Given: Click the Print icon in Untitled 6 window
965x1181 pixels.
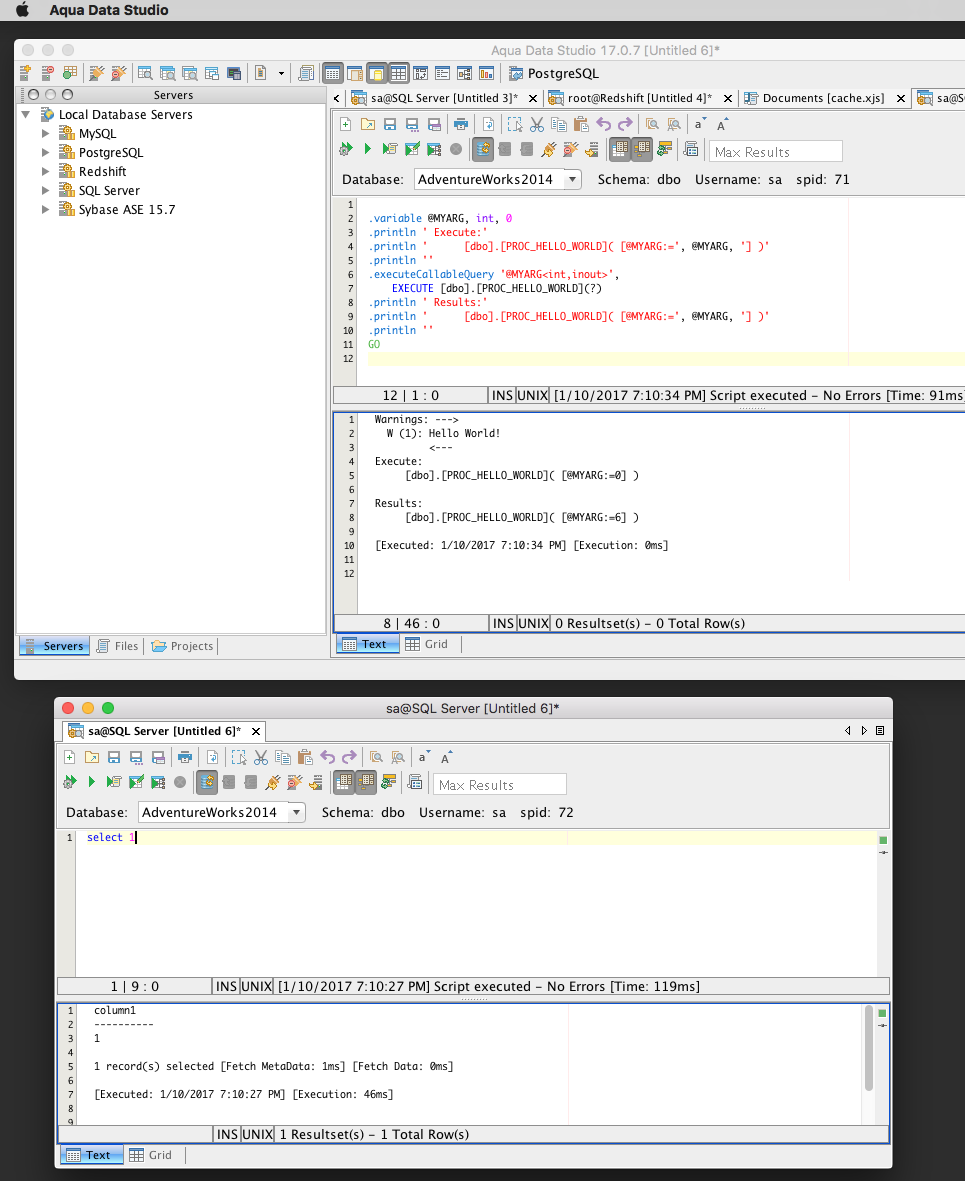Looking at the screenshot, I should pos(185,757).
